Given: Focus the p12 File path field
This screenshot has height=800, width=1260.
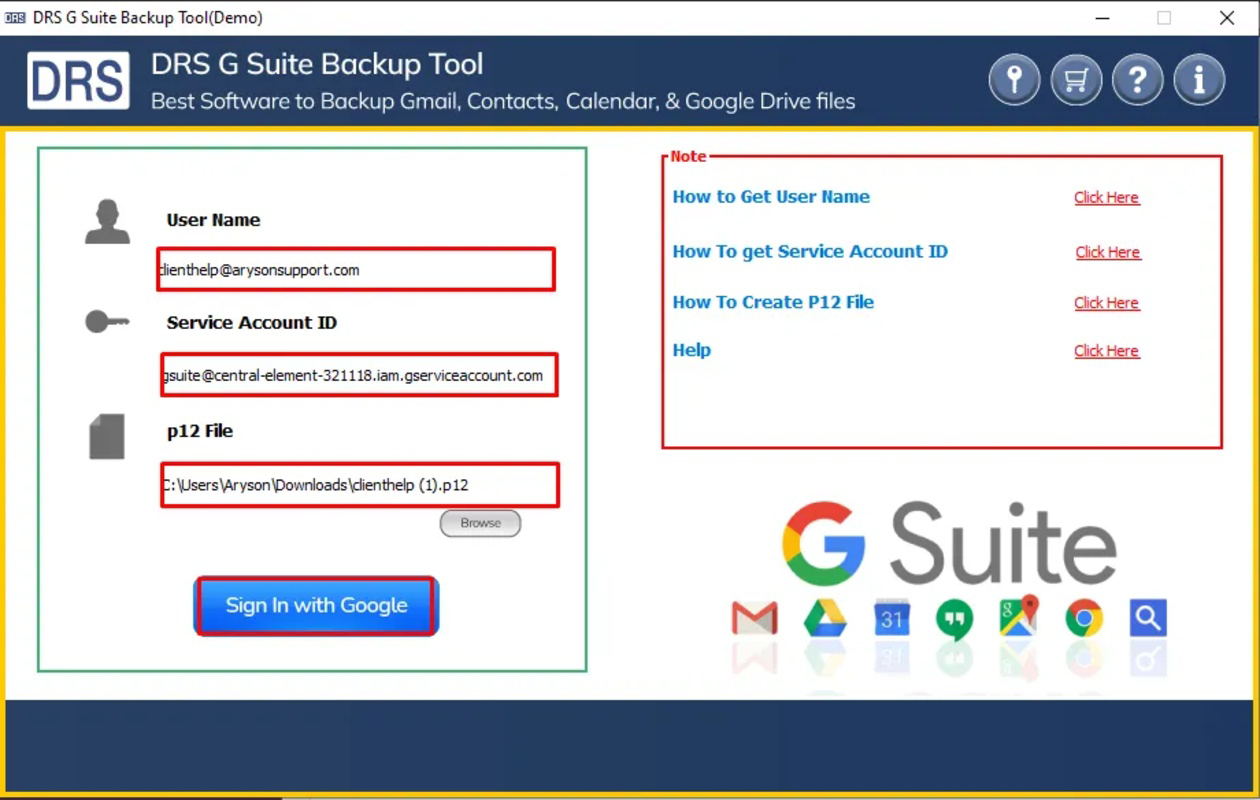Looking at the screenshot, I should point(359,484).
